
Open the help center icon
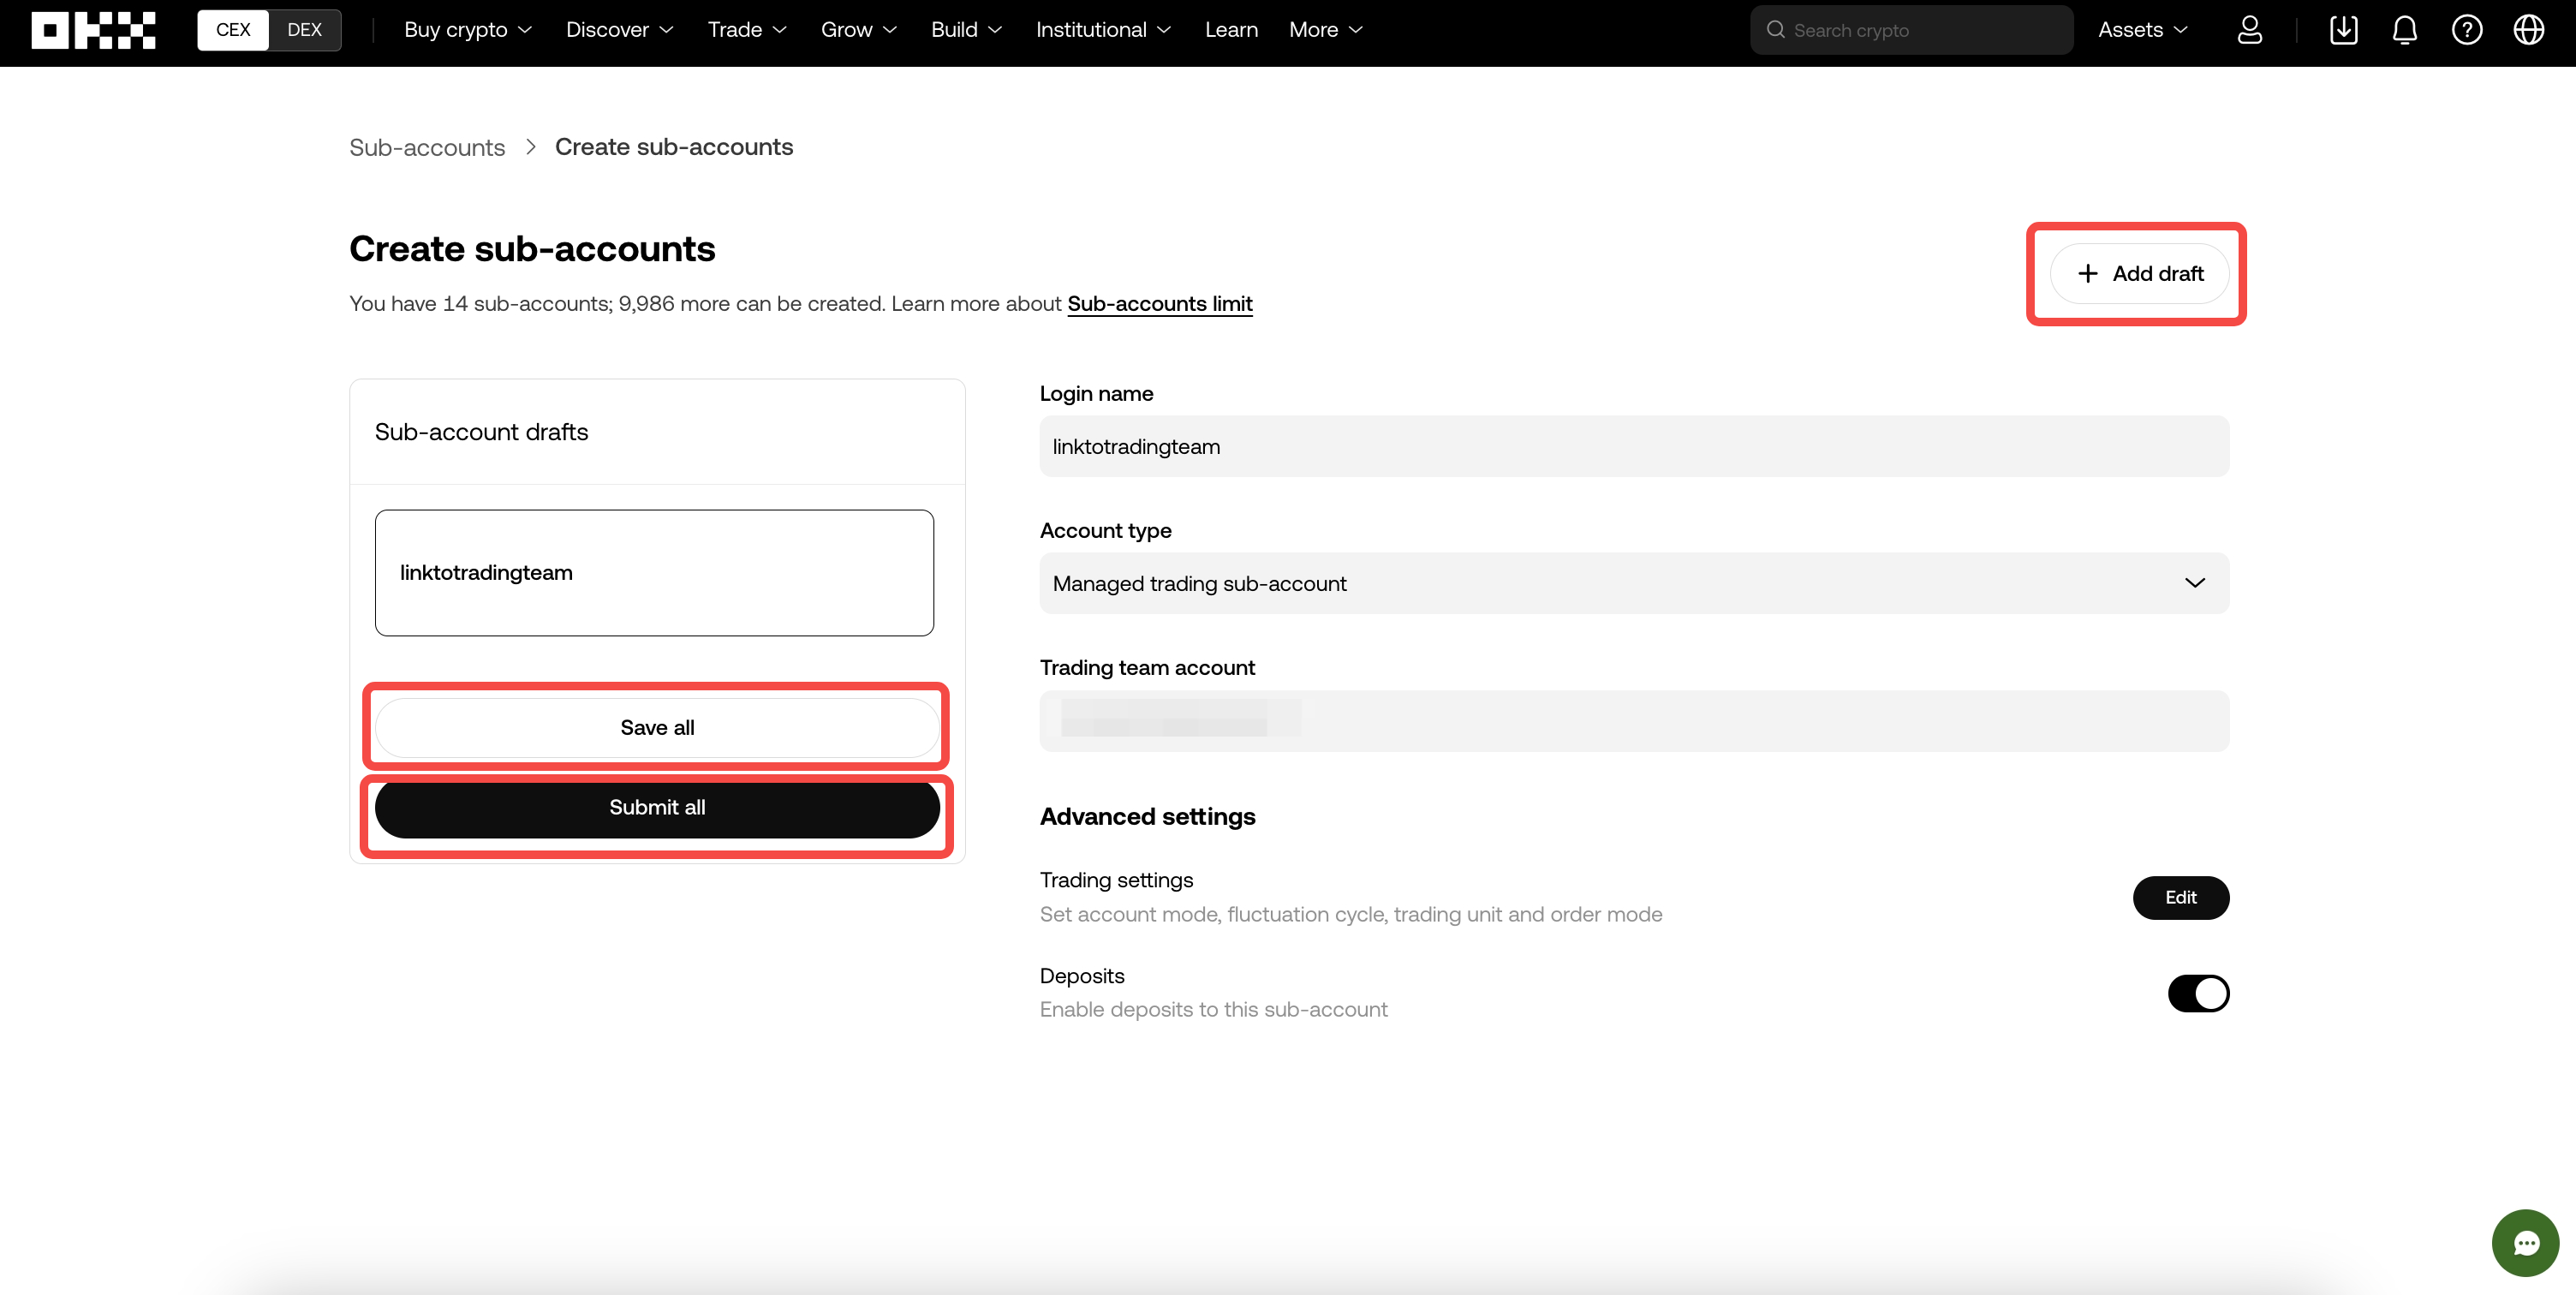tap(2467, 30)
